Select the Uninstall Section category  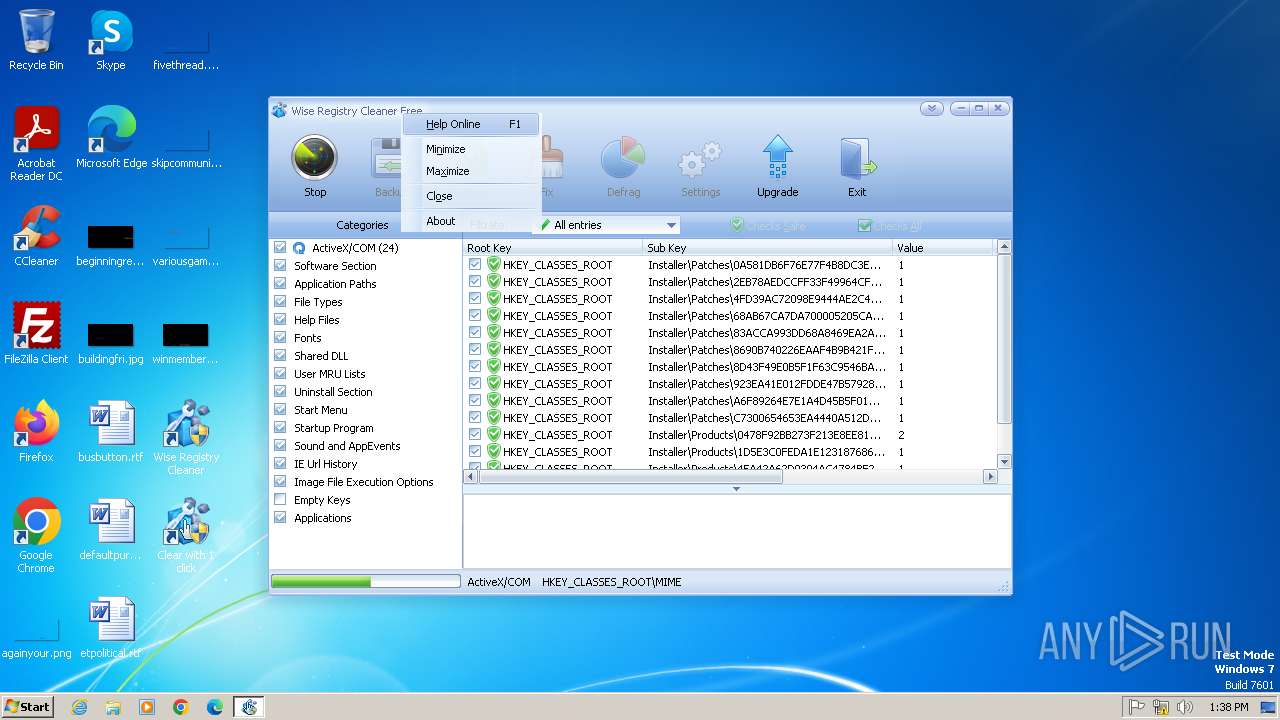coord(333,391)
